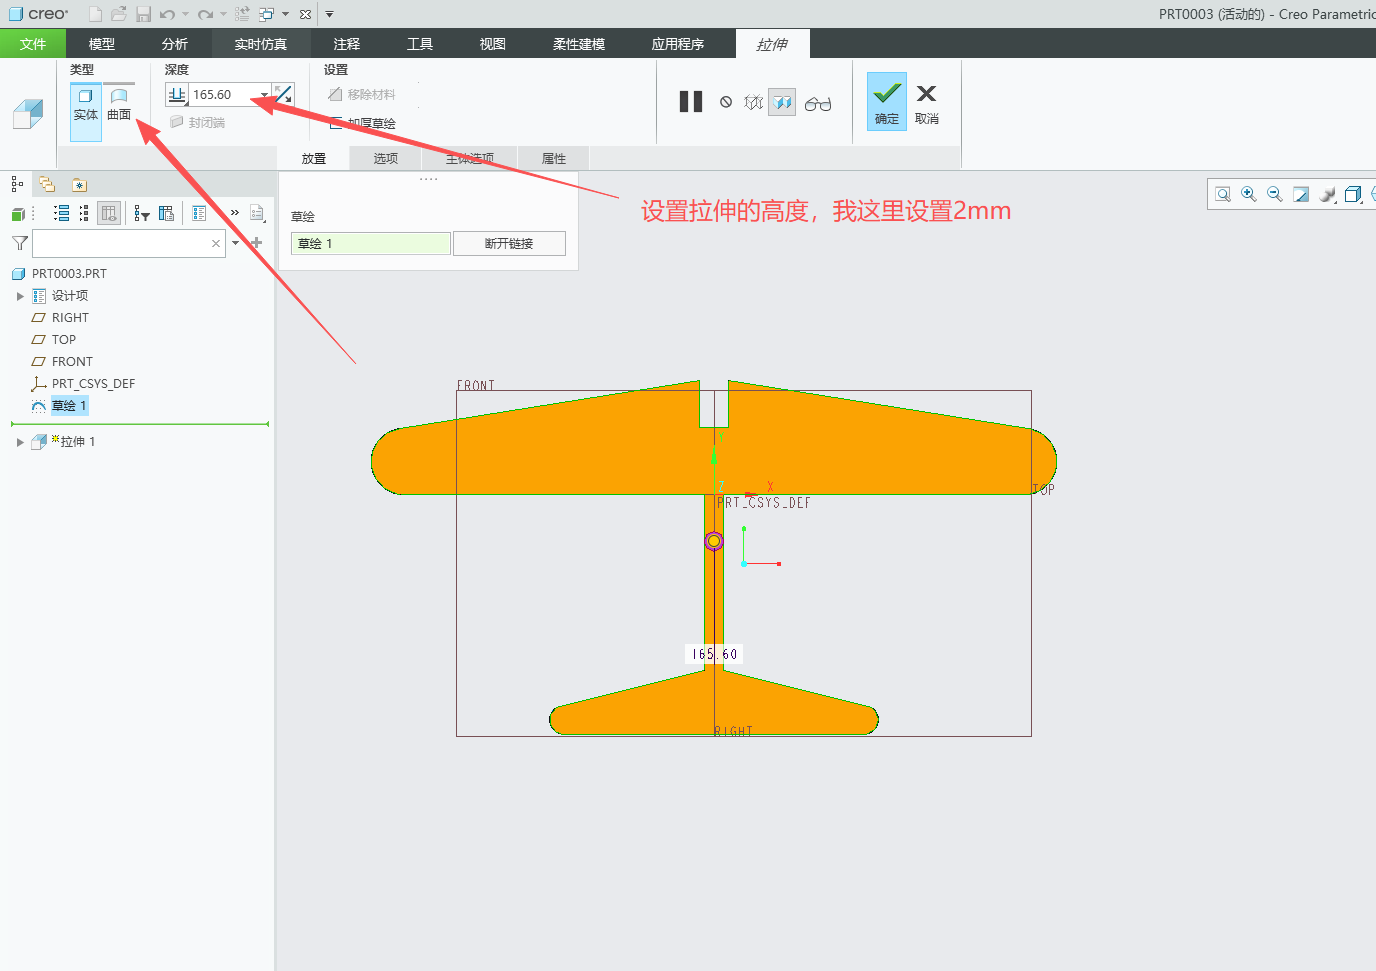Click the 165.60 depth input field
Image resolution: width=1376 pixels, height=971 pixels.
coord(224,95)
